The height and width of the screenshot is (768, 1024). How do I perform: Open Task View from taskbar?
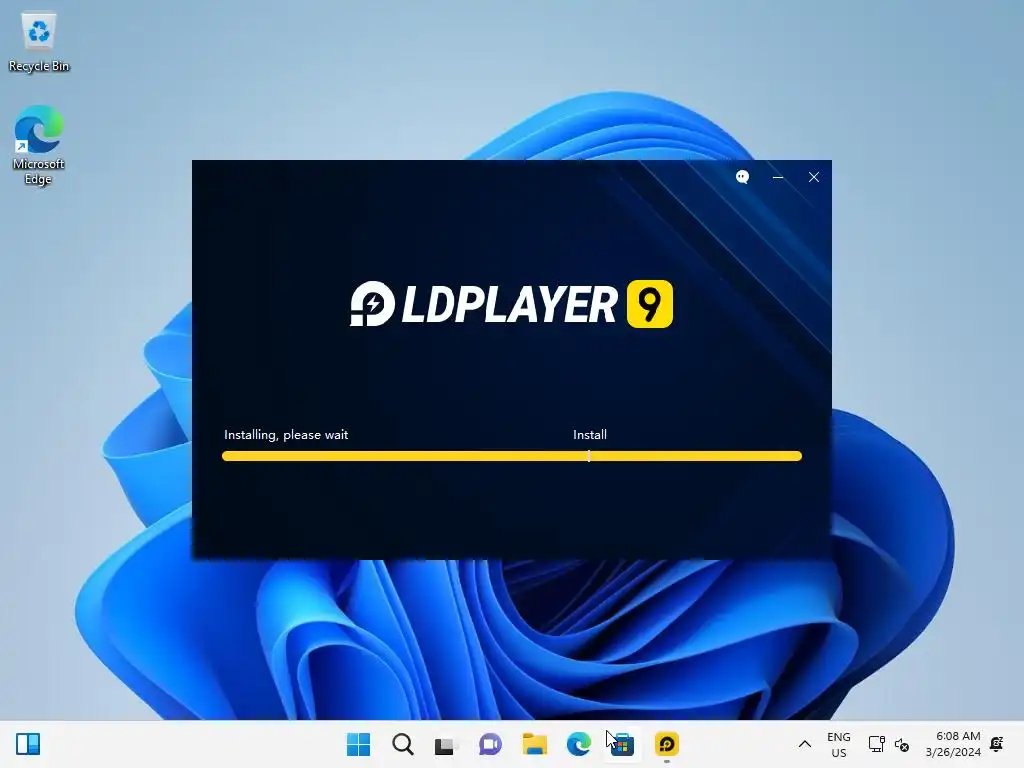click(x=446, y=744)
